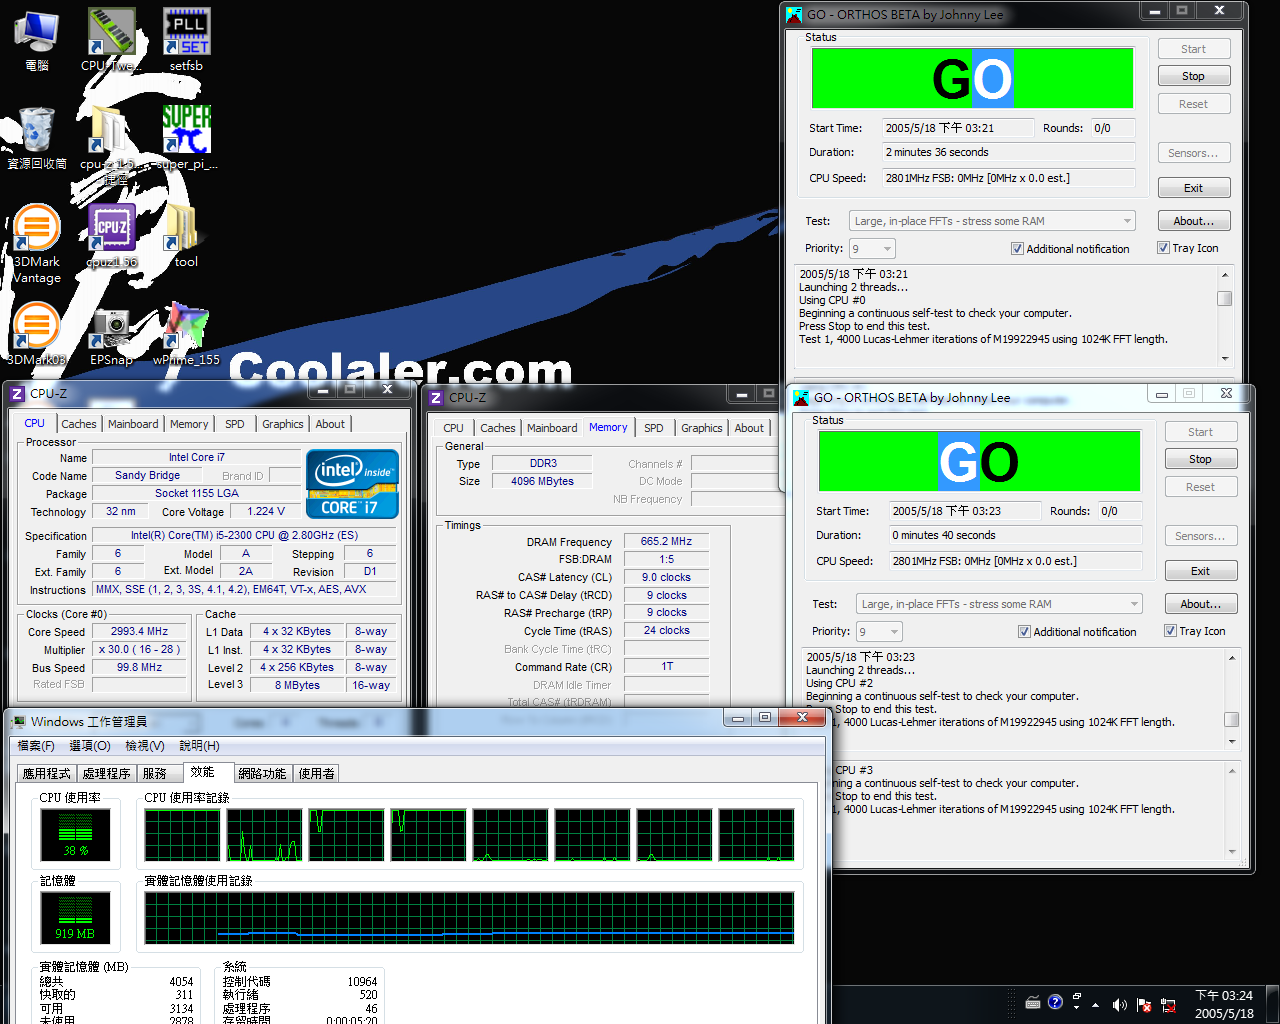Image resolution: width=1280 pixels, height=1024 pixels.
Task: Open 檢視(V) menu in Task Manager
Action: [x=145, y=746]
